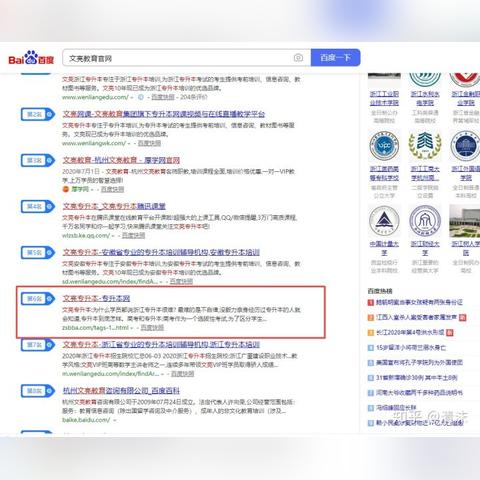Open the 浙江外国语学院 text link
Viewport: 480px width, 480px height.
point(466,173)
